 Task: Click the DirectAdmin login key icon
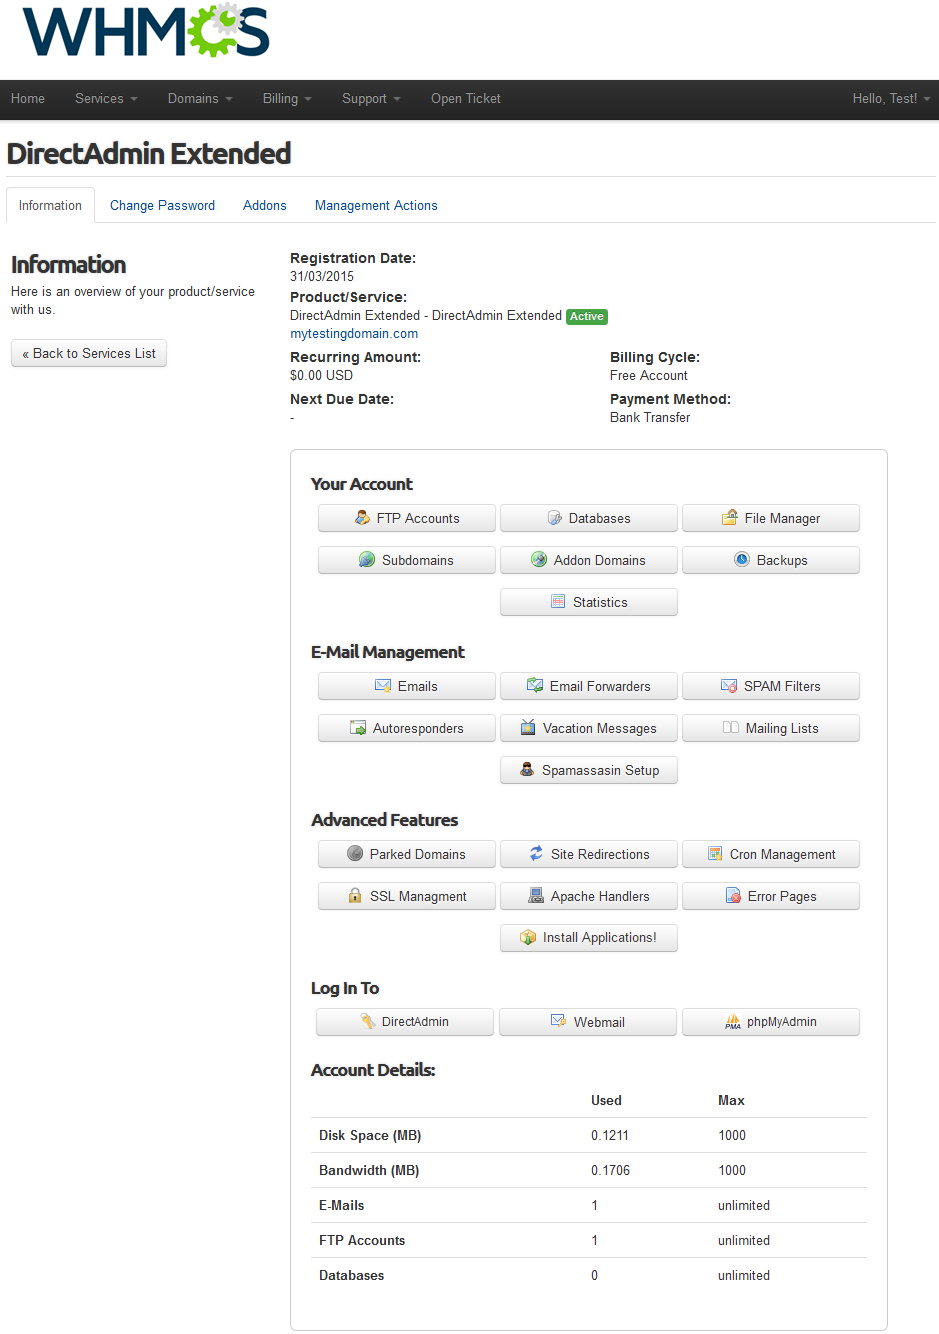(x=368, y=1021)
